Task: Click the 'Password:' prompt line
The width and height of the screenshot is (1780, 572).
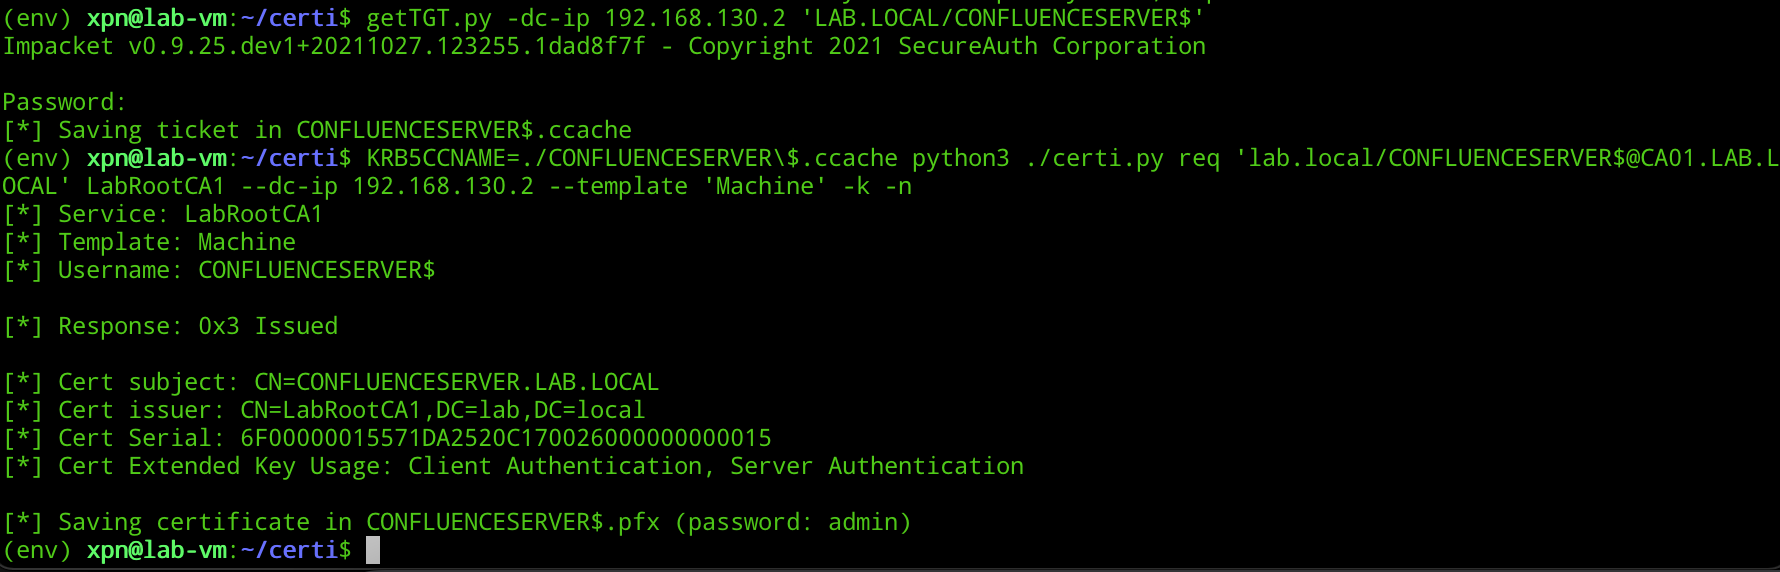Action: coord(64,102)
